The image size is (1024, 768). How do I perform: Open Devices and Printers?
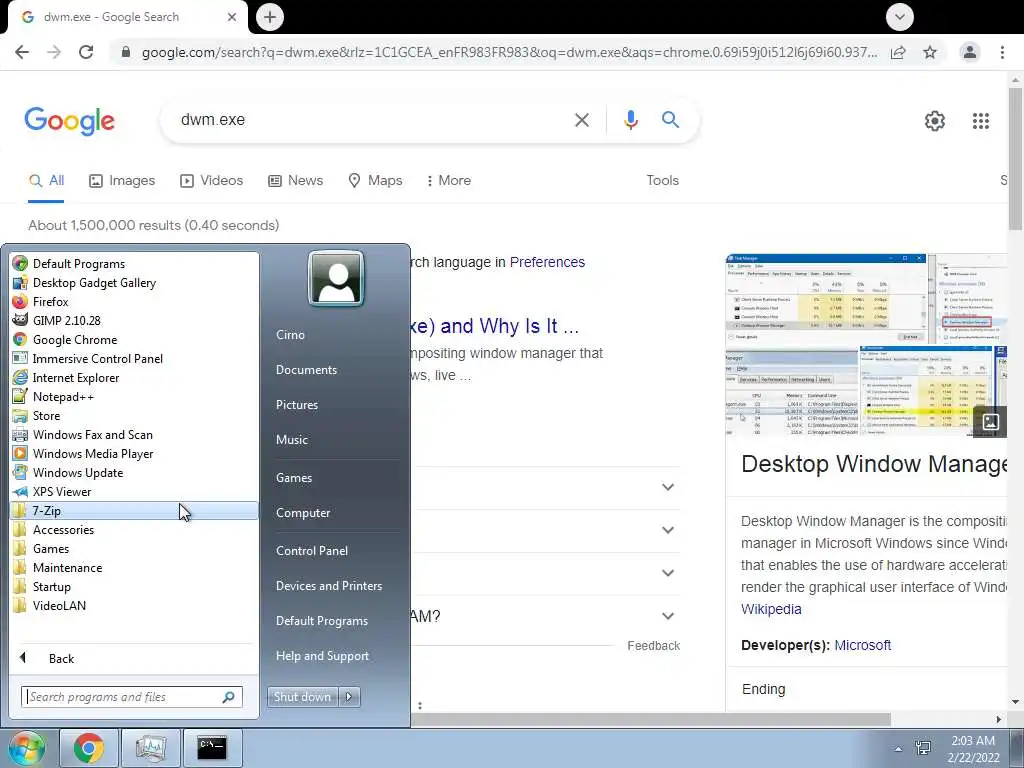329,586
